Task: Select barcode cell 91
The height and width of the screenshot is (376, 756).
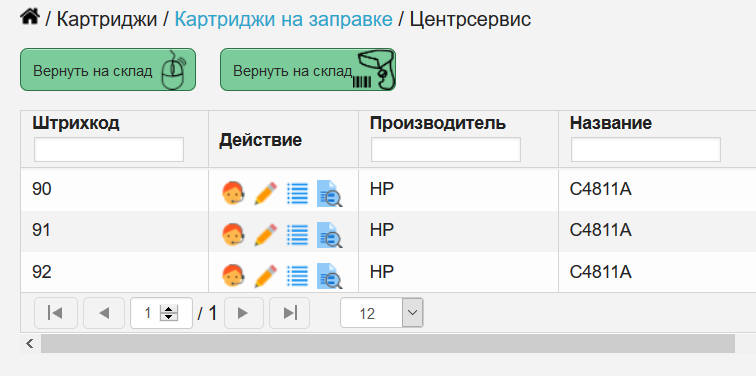Action: (115, 231)
